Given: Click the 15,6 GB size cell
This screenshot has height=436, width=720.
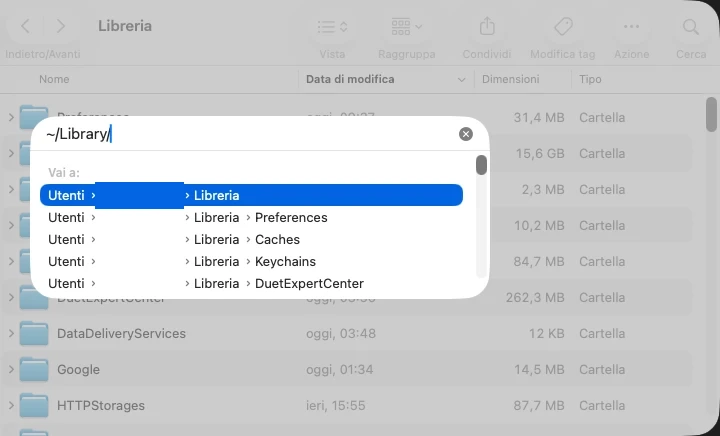Looking at the screenshot, I should (x=540, y=153).
